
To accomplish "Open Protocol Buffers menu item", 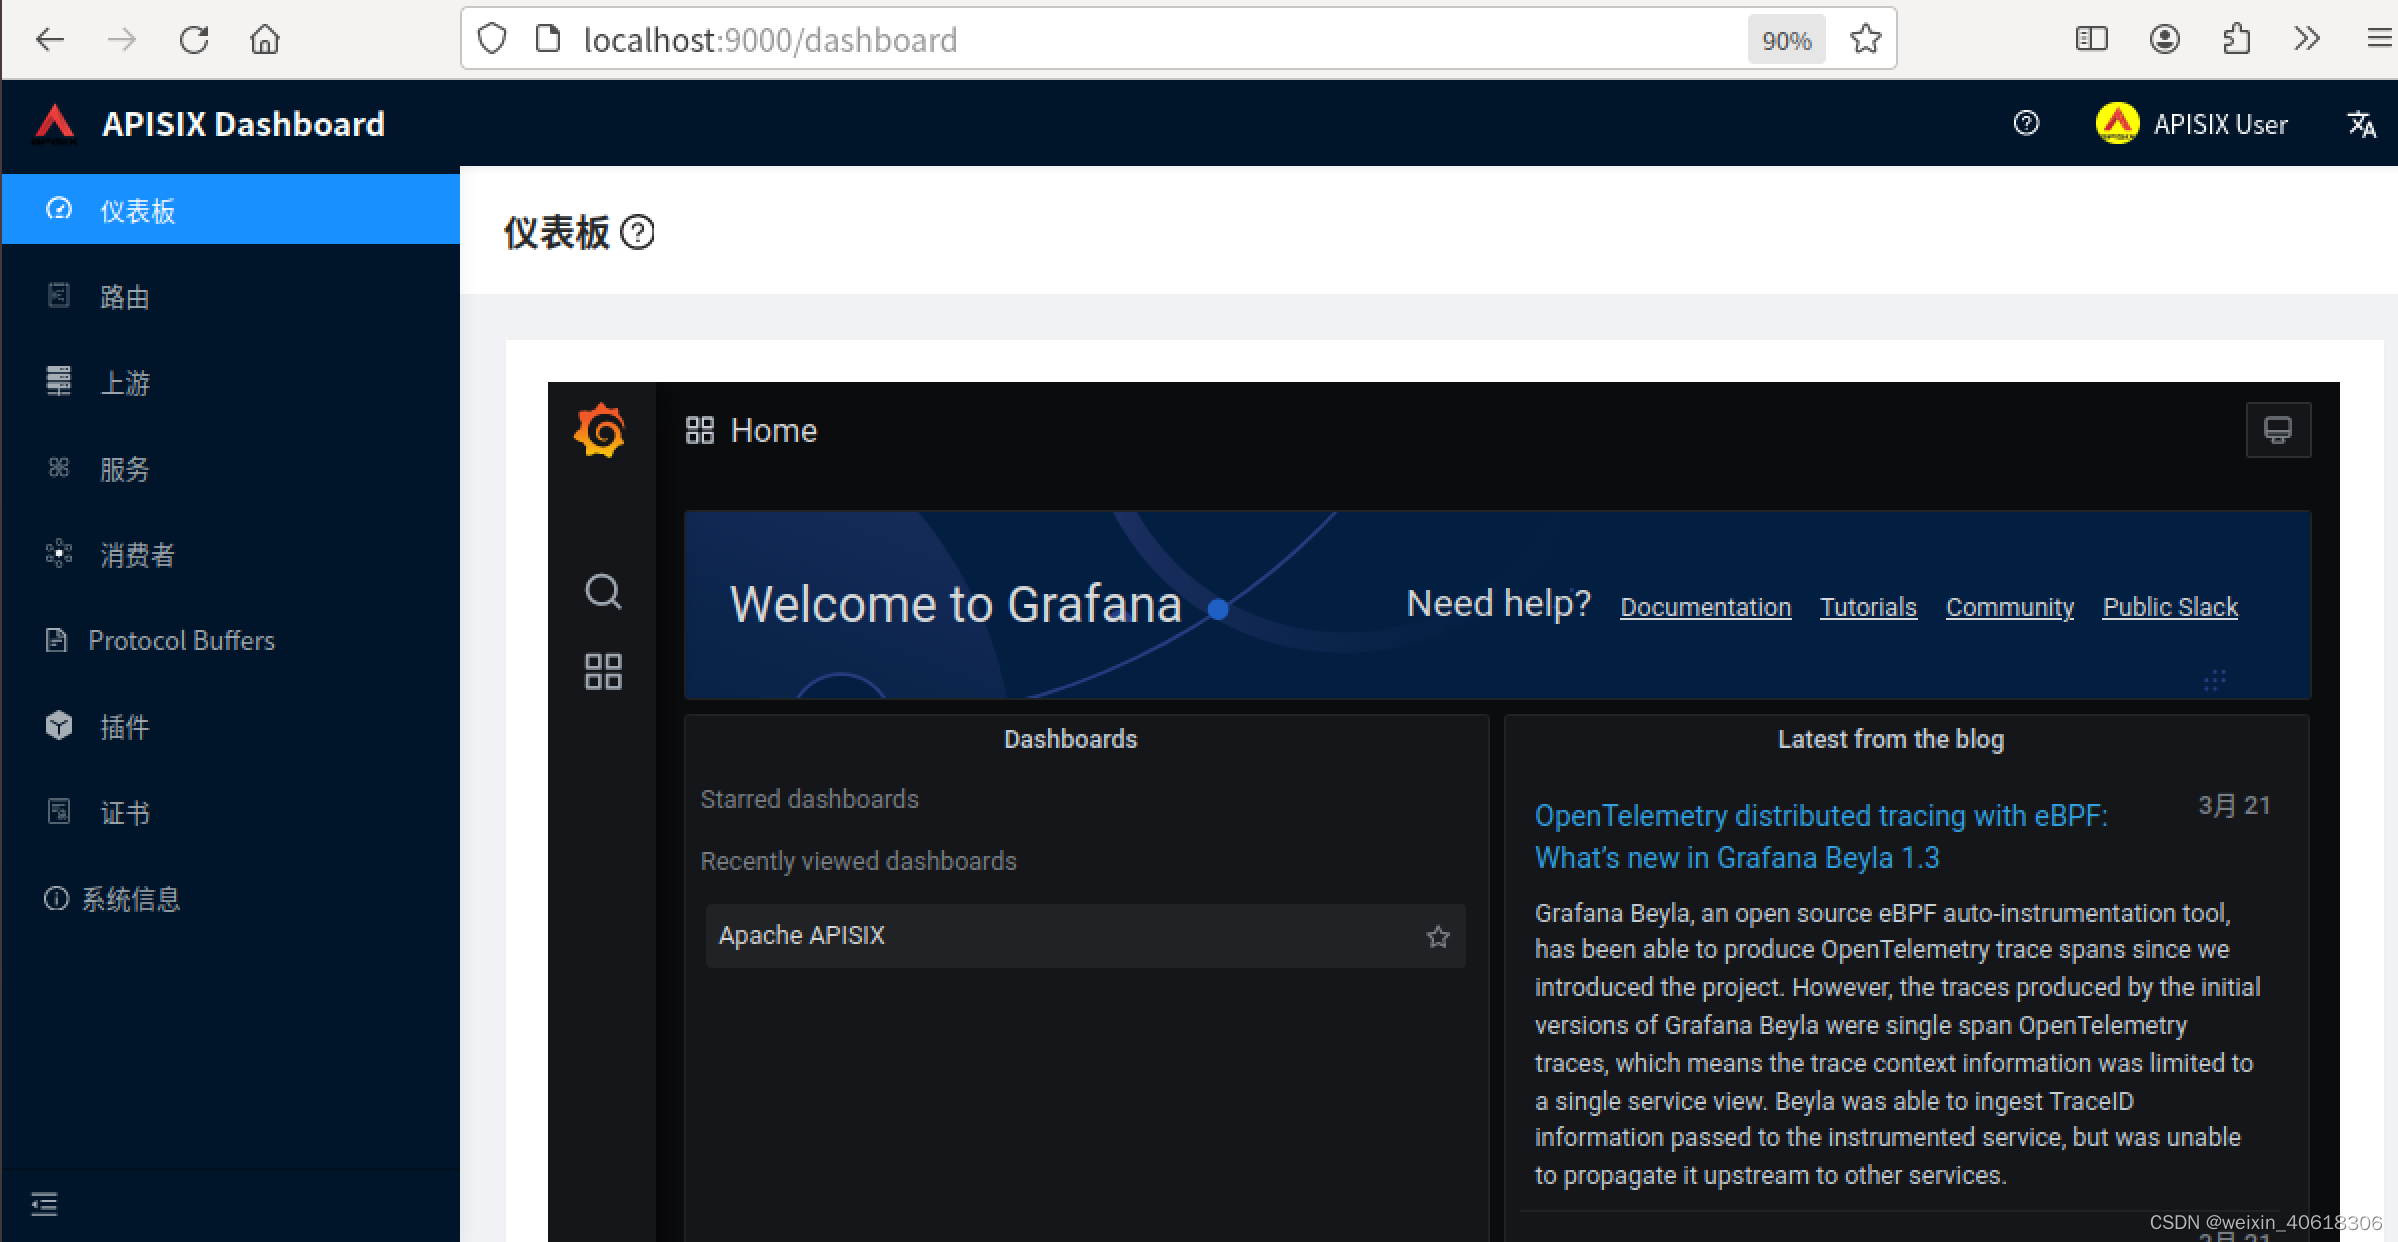I will pos(181,640).
